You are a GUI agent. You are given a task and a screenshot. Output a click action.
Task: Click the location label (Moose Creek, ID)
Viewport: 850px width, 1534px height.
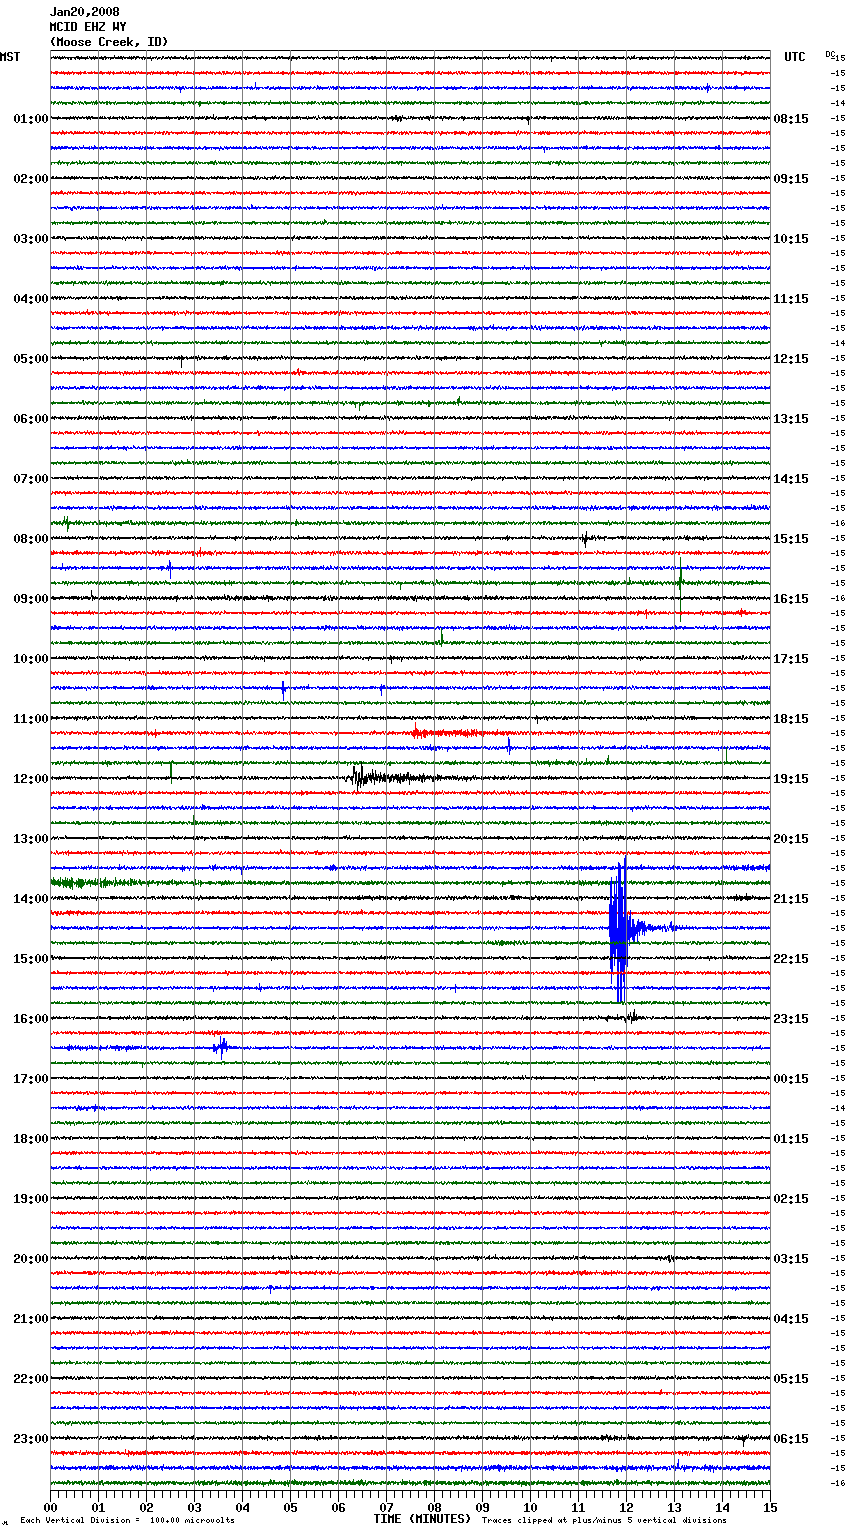109,42
